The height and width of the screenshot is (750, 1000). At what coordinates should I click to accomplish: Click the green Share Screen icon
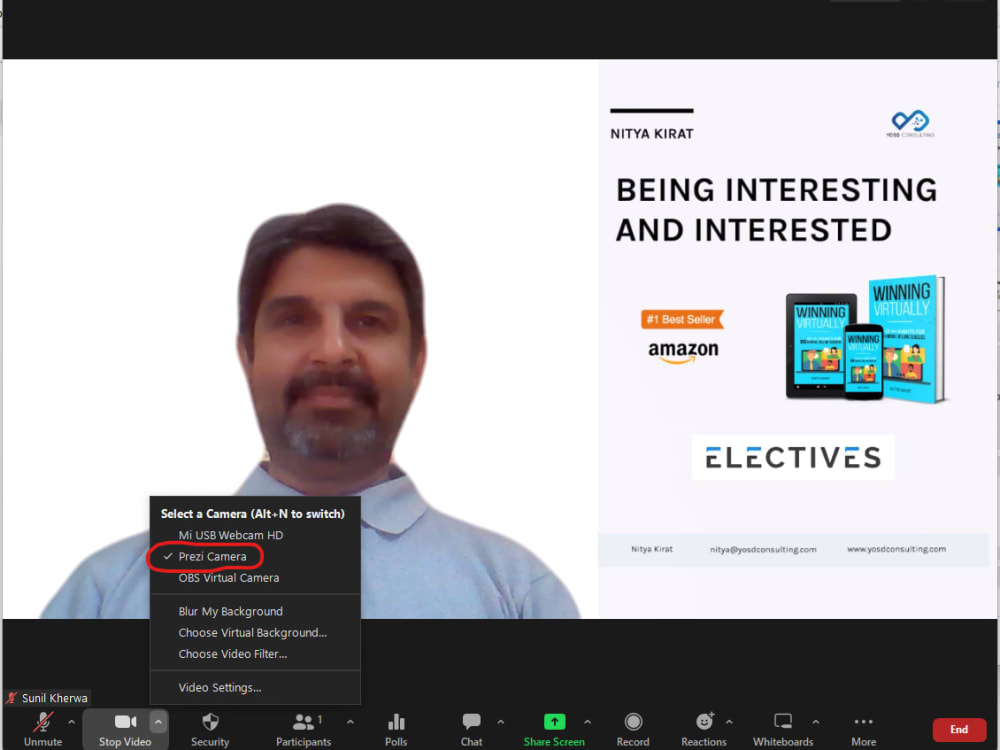(x=554, y=721)
